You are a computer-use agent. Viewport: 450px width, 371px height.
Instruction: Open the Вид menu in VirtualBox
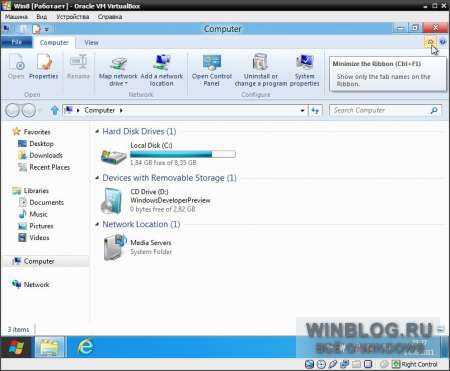(42, 17)
